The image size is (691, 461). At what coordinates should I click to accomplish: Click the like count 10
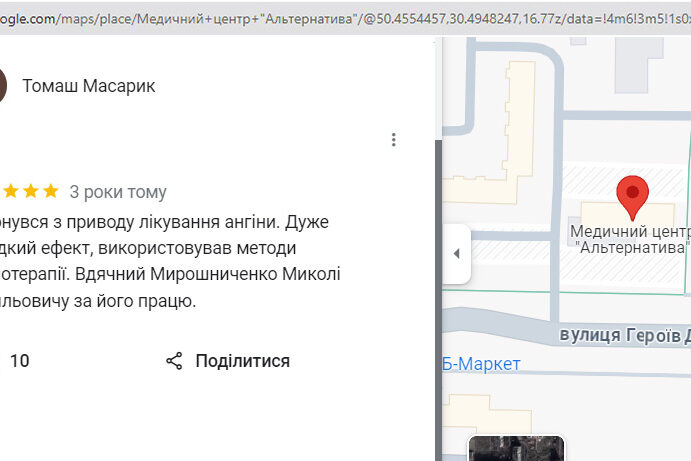coord(19,361)
